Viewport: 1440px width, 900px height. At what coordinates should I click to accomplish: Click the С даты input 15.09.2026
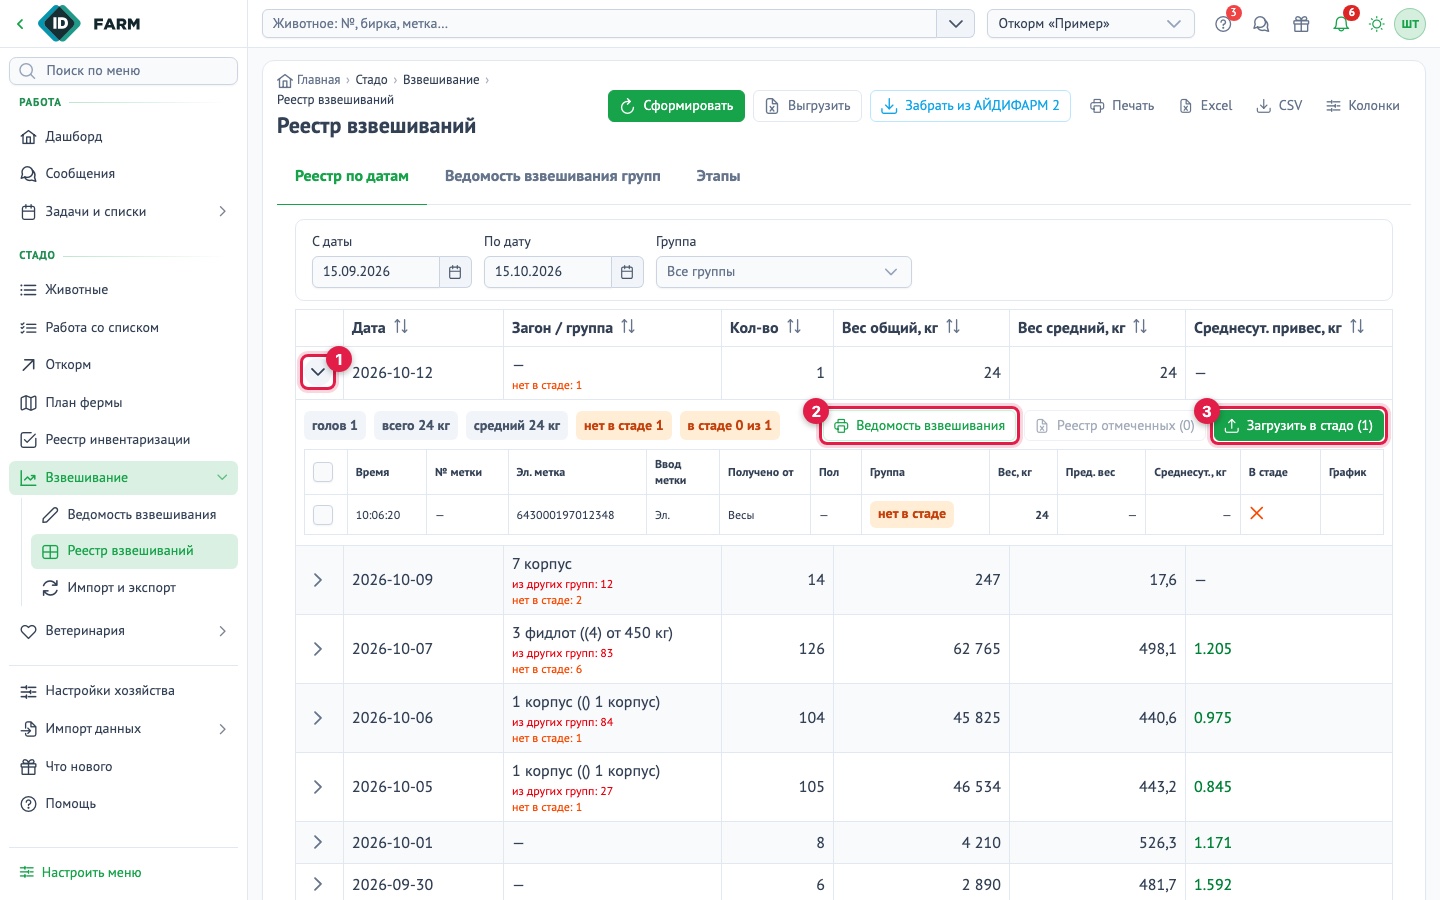coord(376,272)
